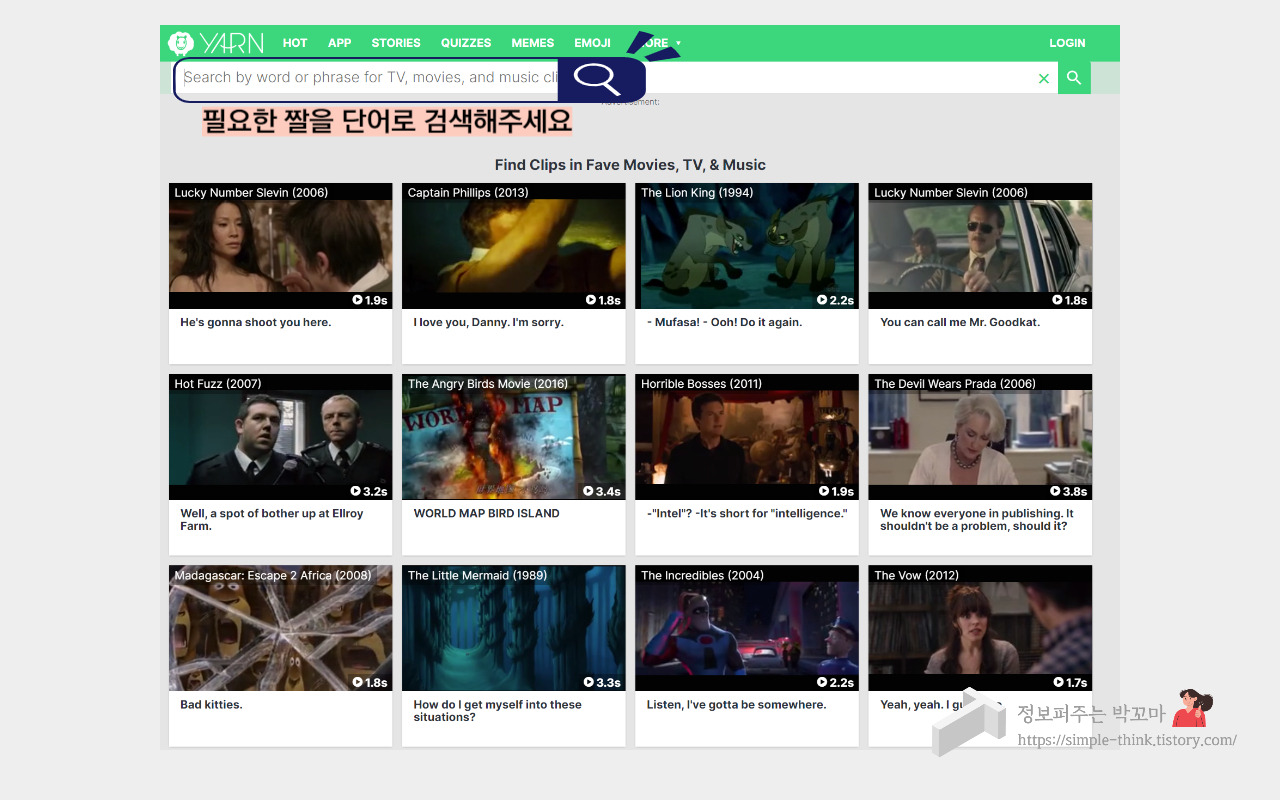
Task: Click "The Little Mermaid (1989)" title
Action: point(477,575)
